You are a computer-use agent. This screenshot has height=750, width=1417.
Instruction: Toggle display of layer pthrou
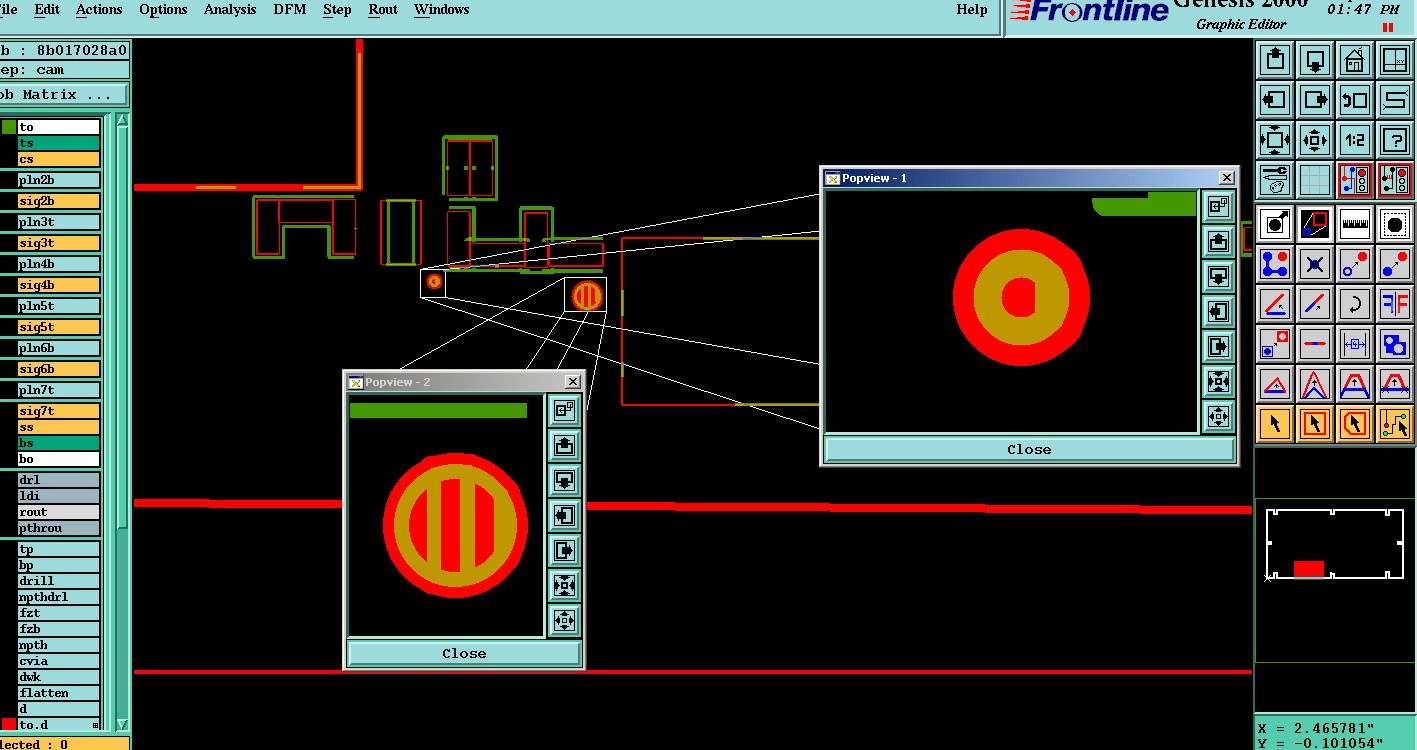pos(59,528)
